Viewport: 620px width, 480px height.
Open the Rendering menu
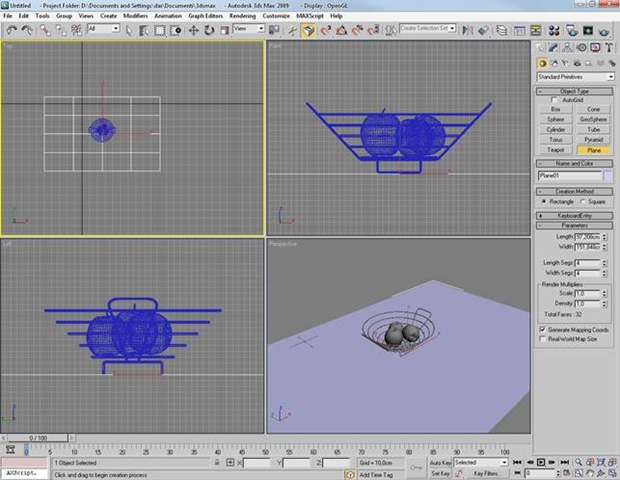242,16
